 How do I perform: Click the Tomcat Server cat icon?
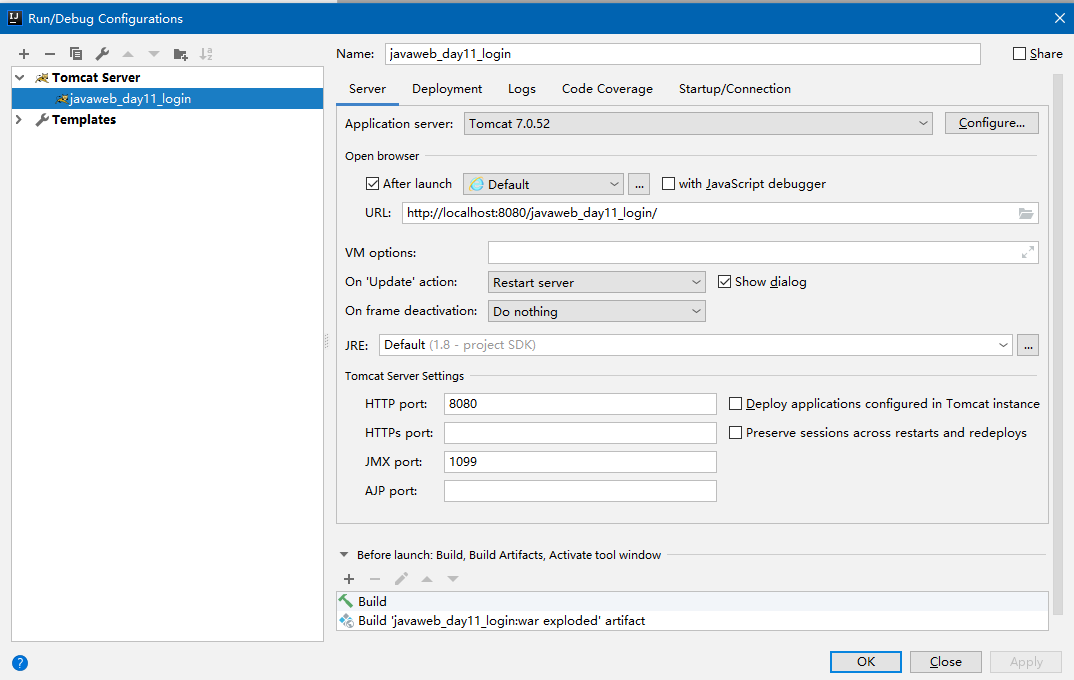42,78
